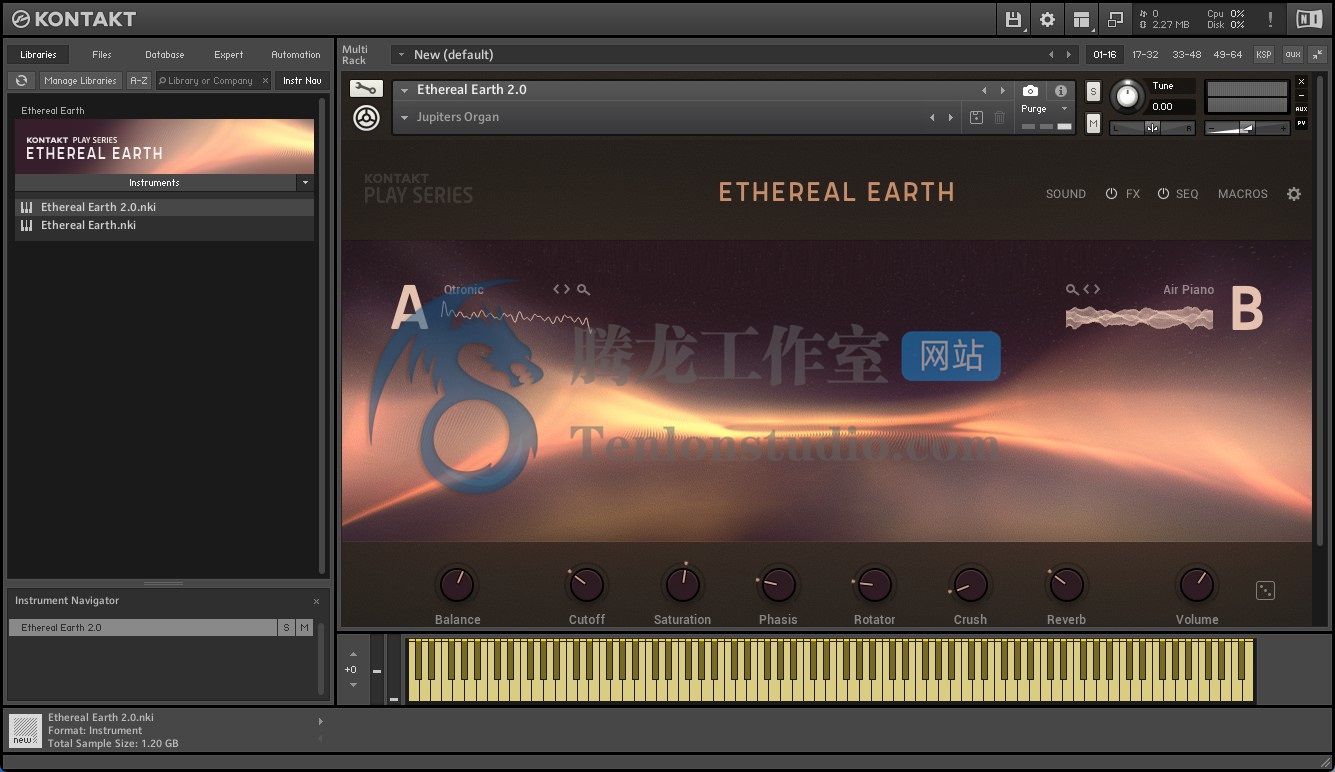
Task: Close the Instrument Navigator panel
Action: 317,601
